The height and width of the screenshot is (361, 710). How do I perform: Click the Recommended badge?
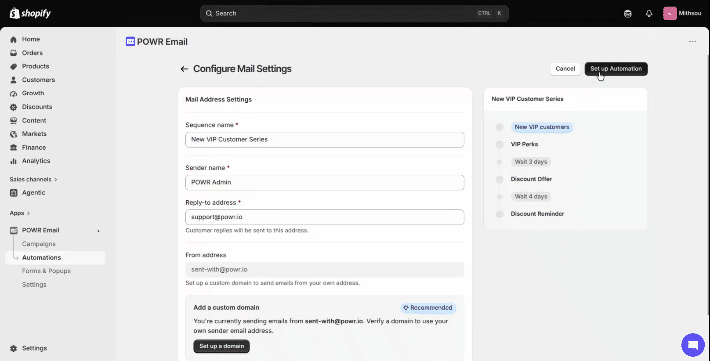(428, 308)
